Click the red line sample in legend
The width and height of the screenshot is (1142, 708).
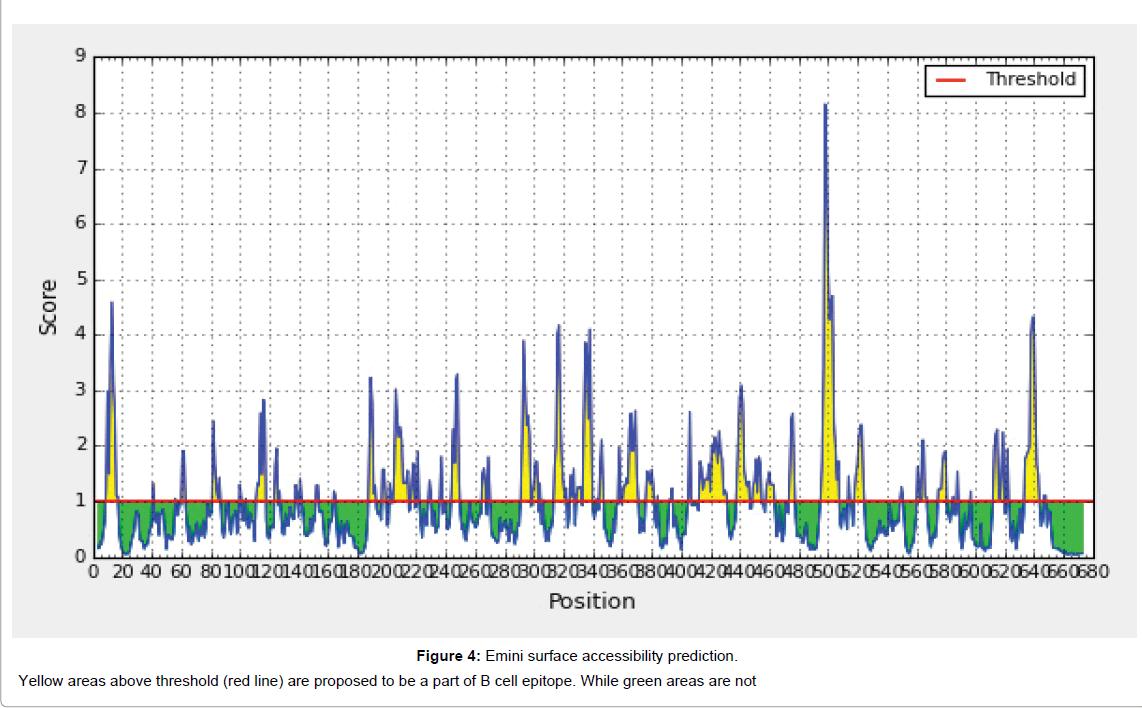[x=950, y=80]
